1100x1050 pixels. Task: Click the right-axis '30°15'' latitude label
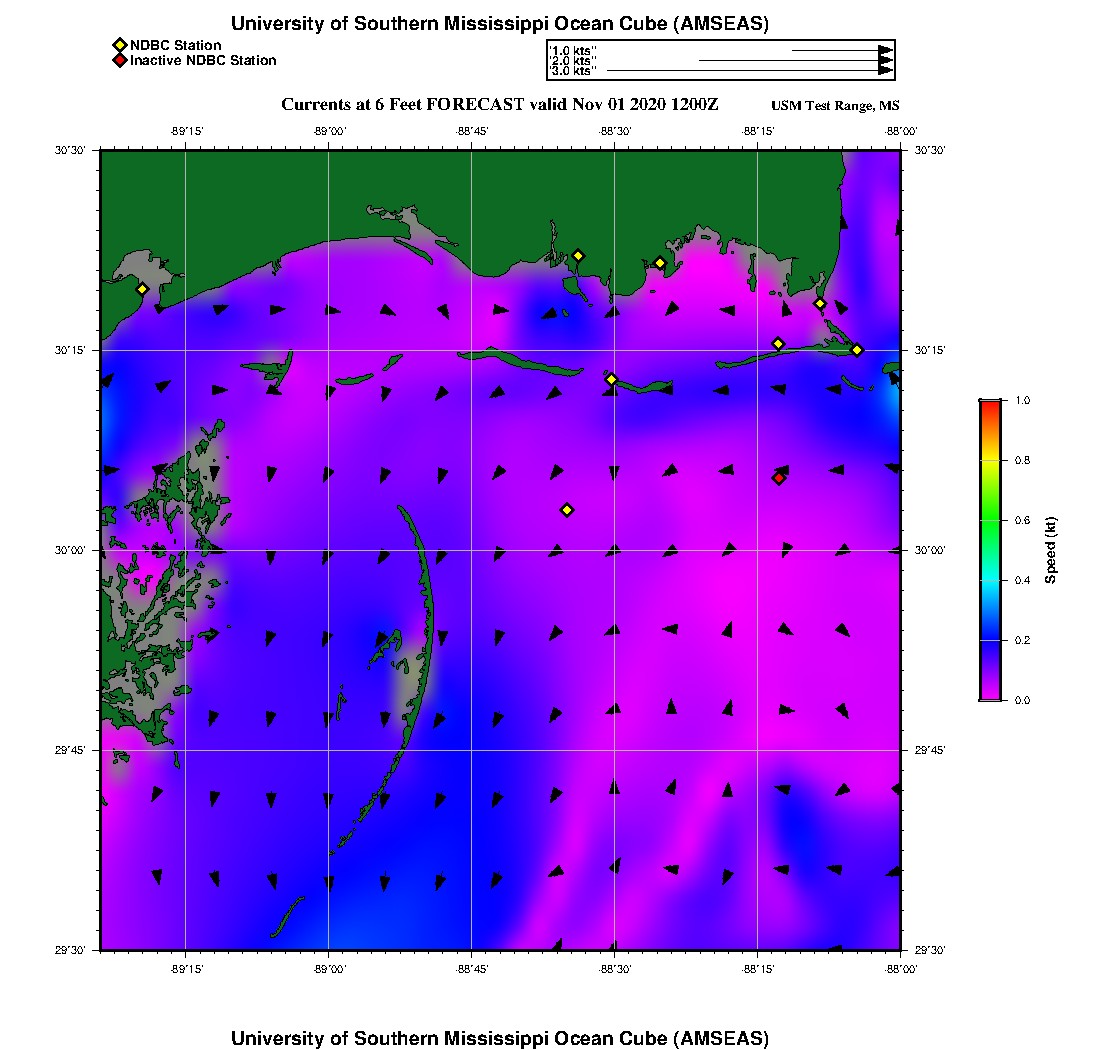pyautogui.click(x=930, y=350)
